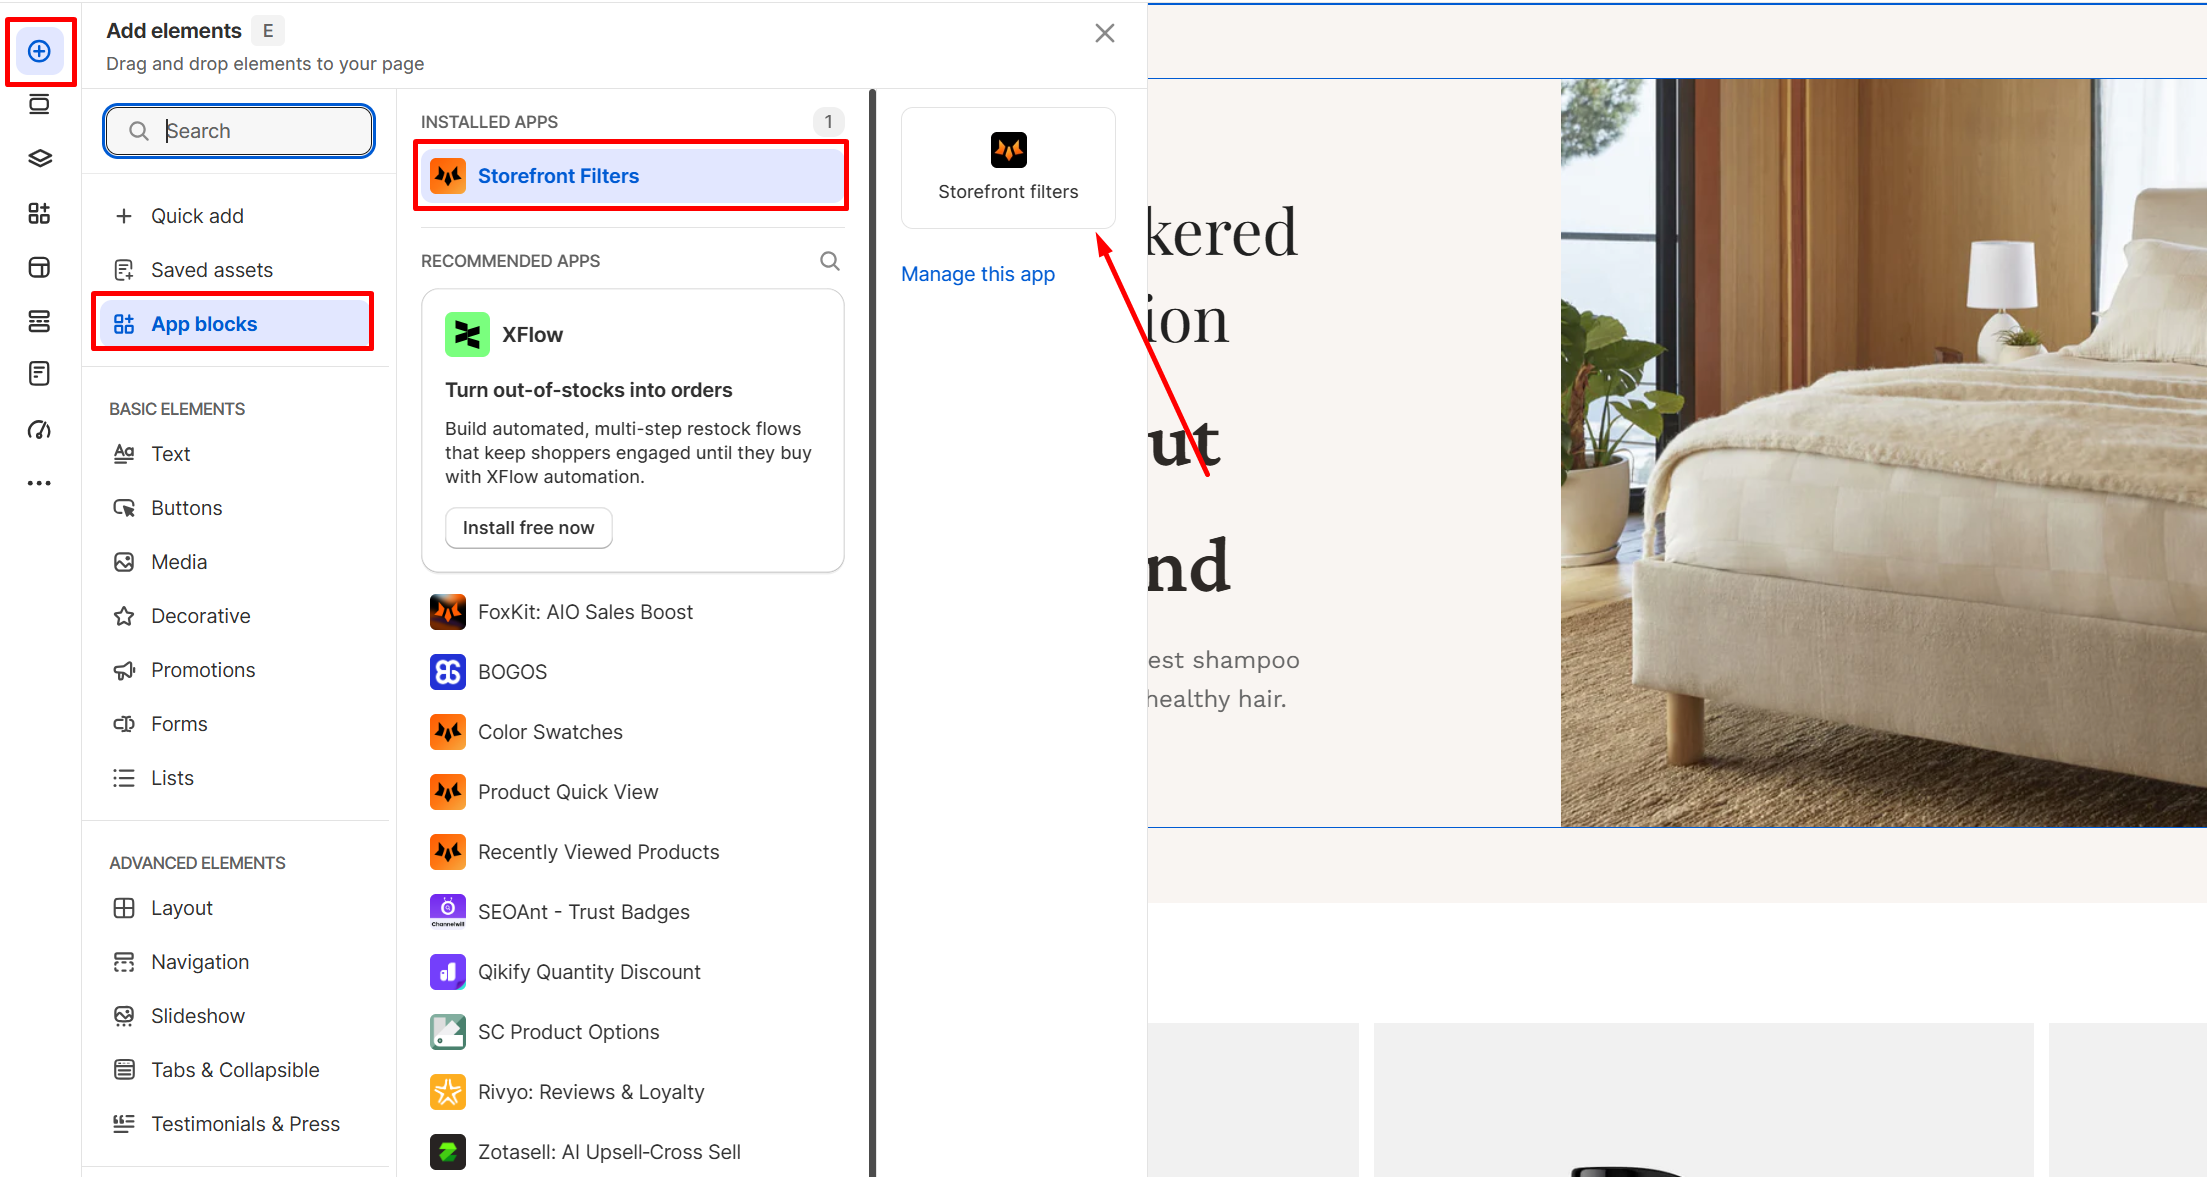Open the Decorative elements category
2207x1177 pixels.
(236, 616)
